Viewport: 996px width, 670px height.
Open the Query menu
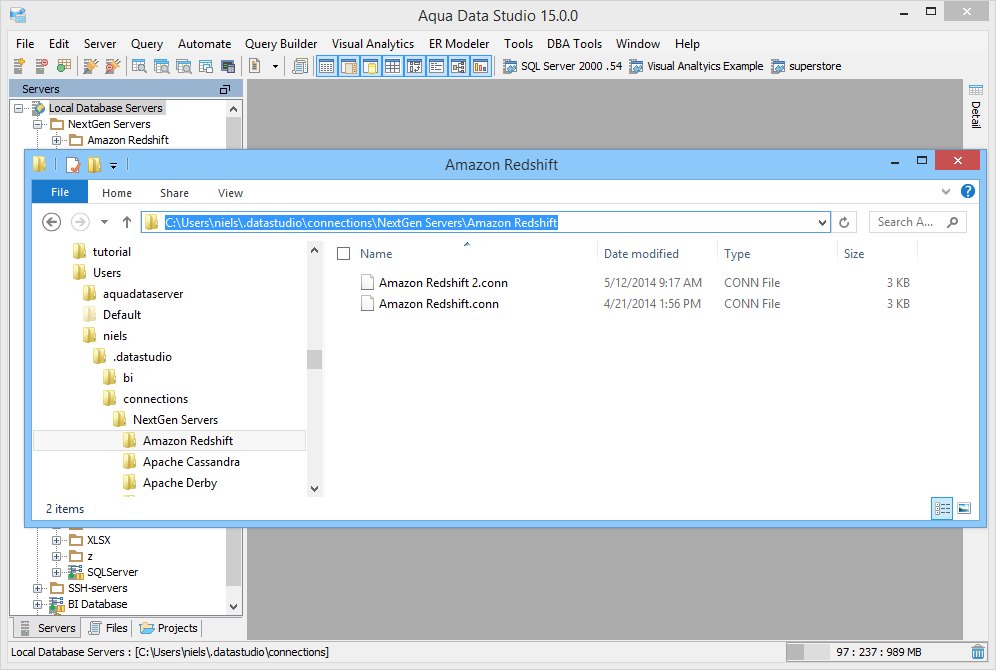(147, 44)
